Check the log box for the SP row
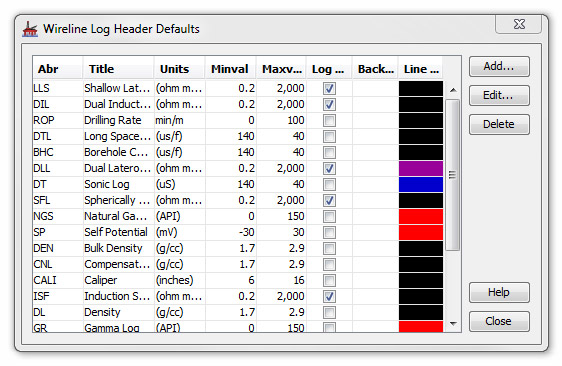The height and width of the screenshot is (366, 562). [329, 232]
